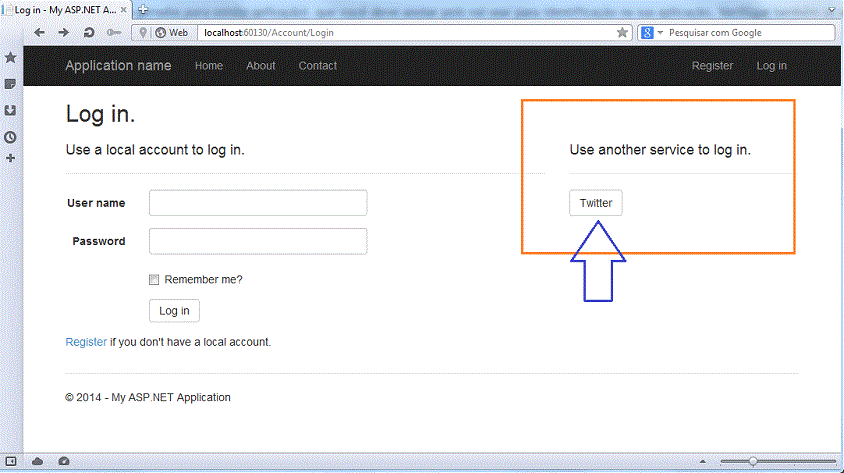Close the Log in browser tab
Viewport: 844px width, 473px height.
click(x=124, y=10)
